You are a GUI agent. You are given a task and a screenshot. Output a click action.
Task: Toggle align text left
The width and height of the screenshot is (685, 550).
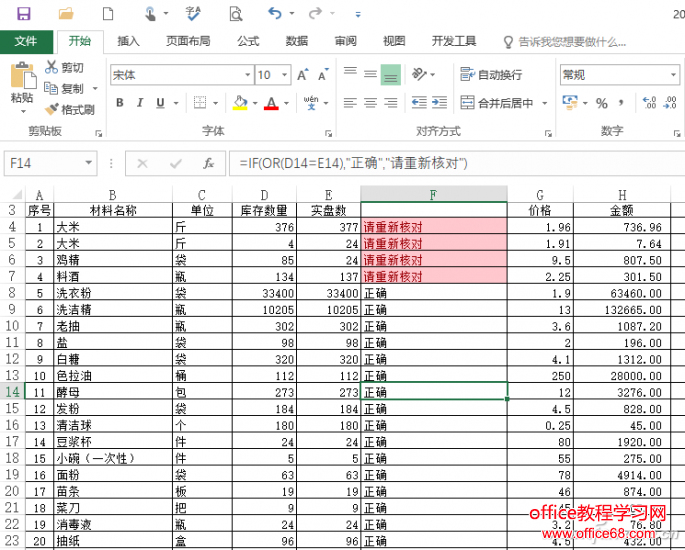pyautogui.click(x=350, y=103)
